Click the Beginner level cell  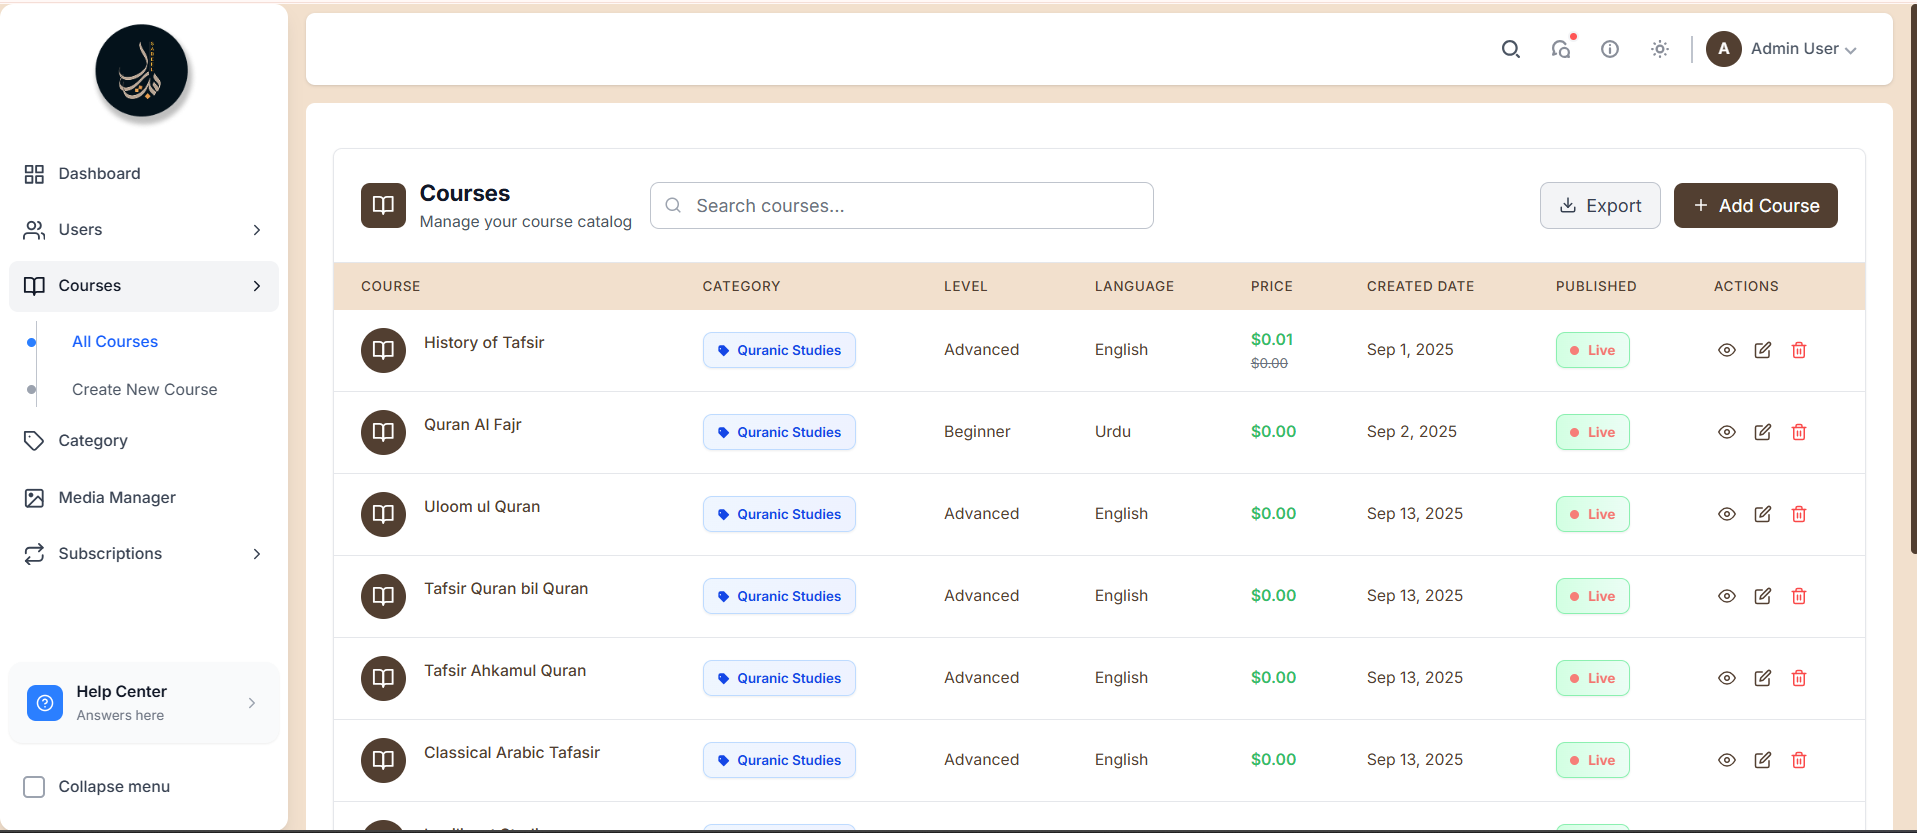coord(977,432)
